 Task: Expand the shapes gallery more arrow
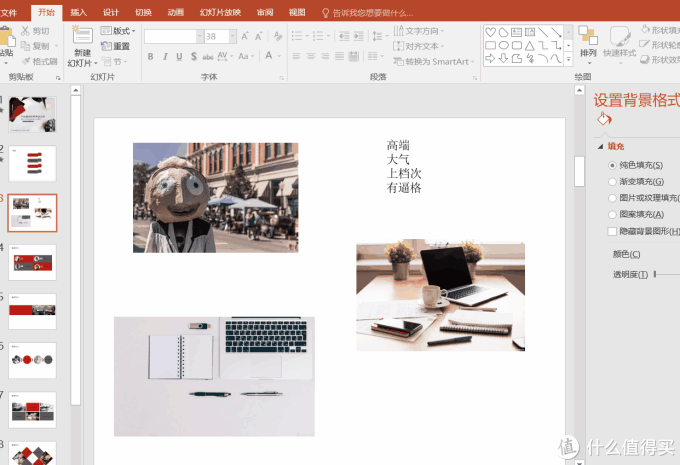[568, 59]
